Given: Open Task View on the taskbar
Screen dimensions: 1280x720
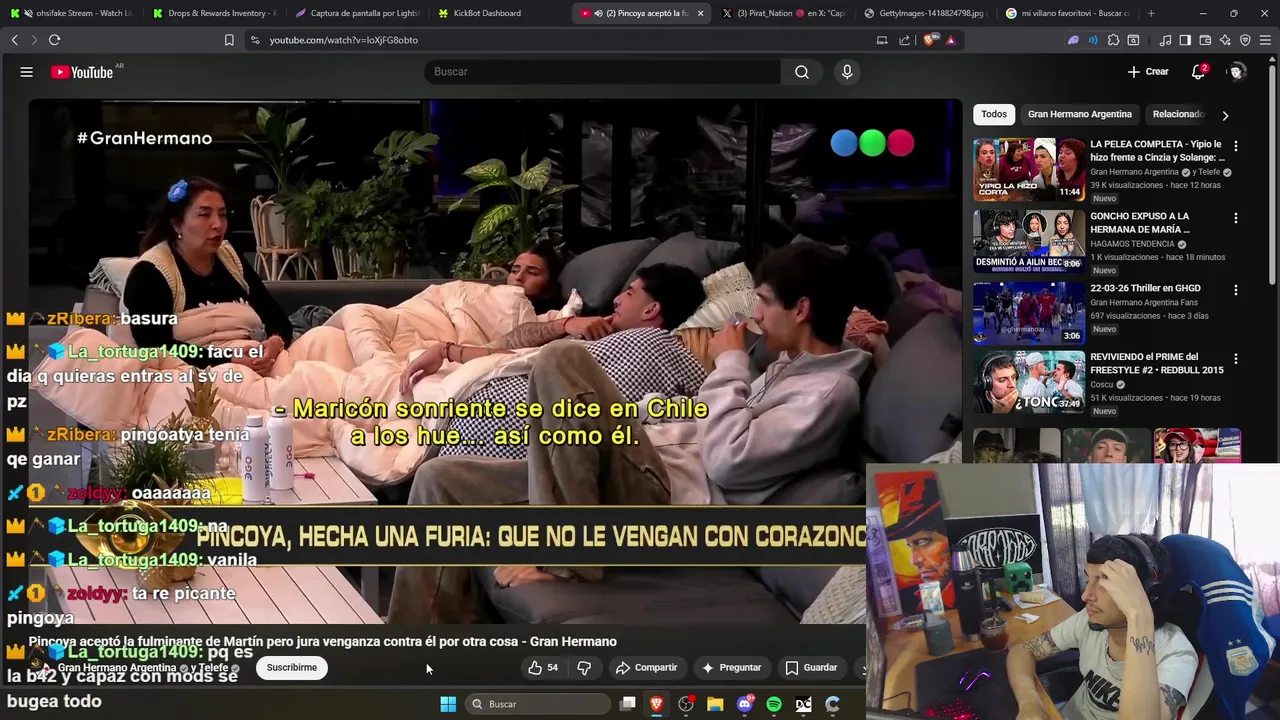Looking at the screenshot, I should pyautogui.click(x=627, y=704).
